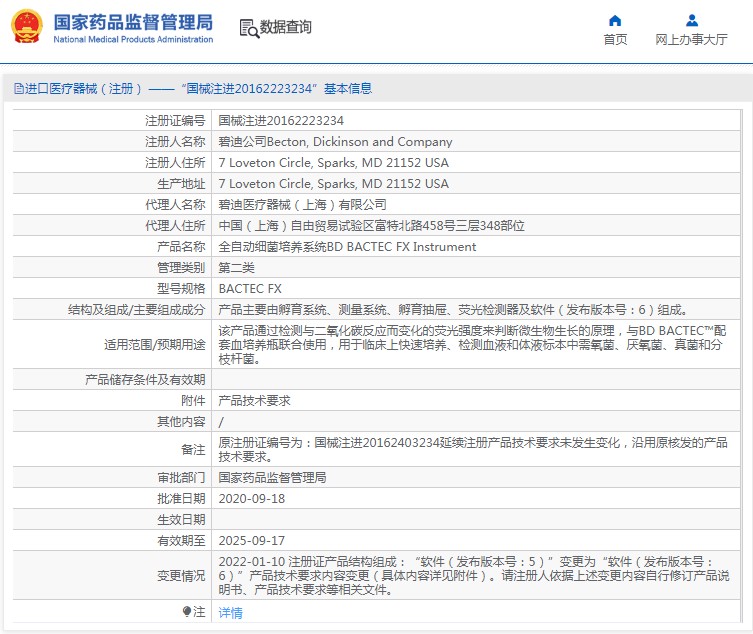The image size is (753, 634).
Task: Click the lightbulb icon beside 注
Action: click(186, 611)
